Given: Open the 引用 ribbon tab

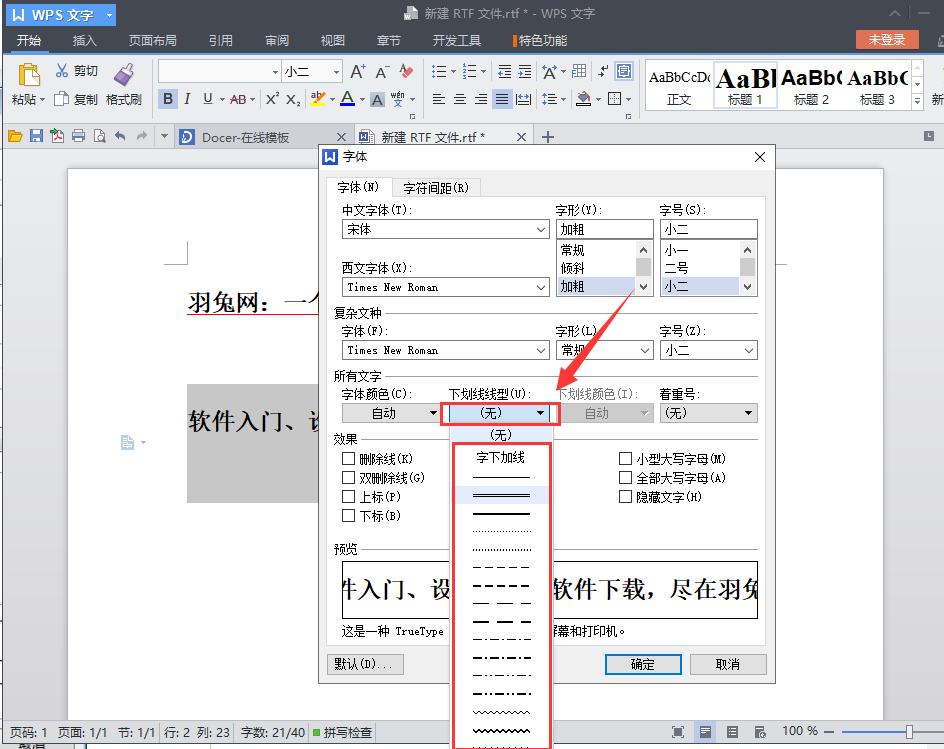Looking at the screenshot, I should tap(220, 40).
